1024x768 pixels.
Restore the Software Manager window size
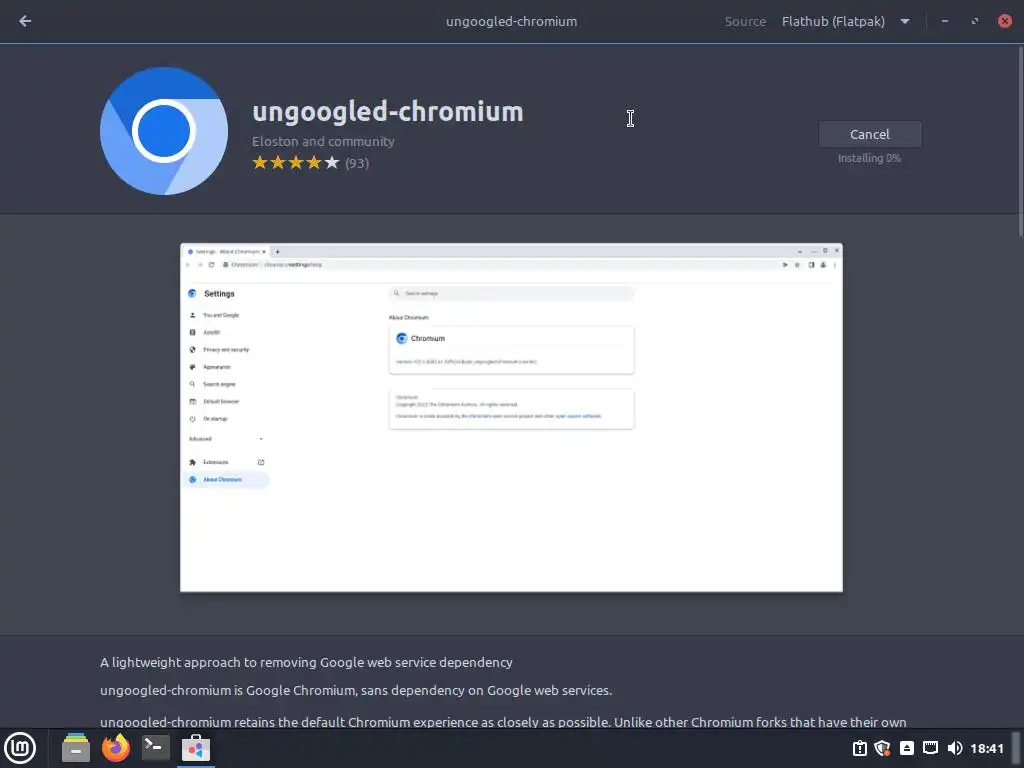point(974,21)
